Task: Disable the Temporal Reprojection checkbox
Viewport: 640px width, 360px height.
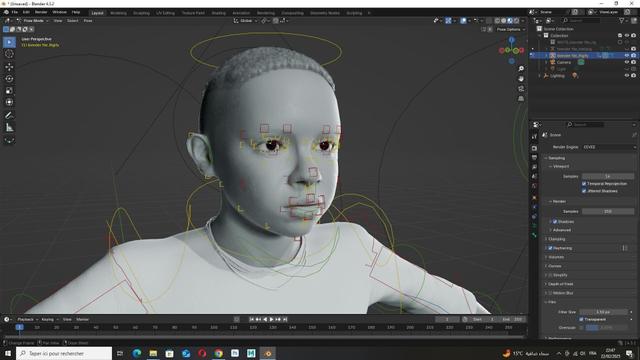Action: click(584, 184)
